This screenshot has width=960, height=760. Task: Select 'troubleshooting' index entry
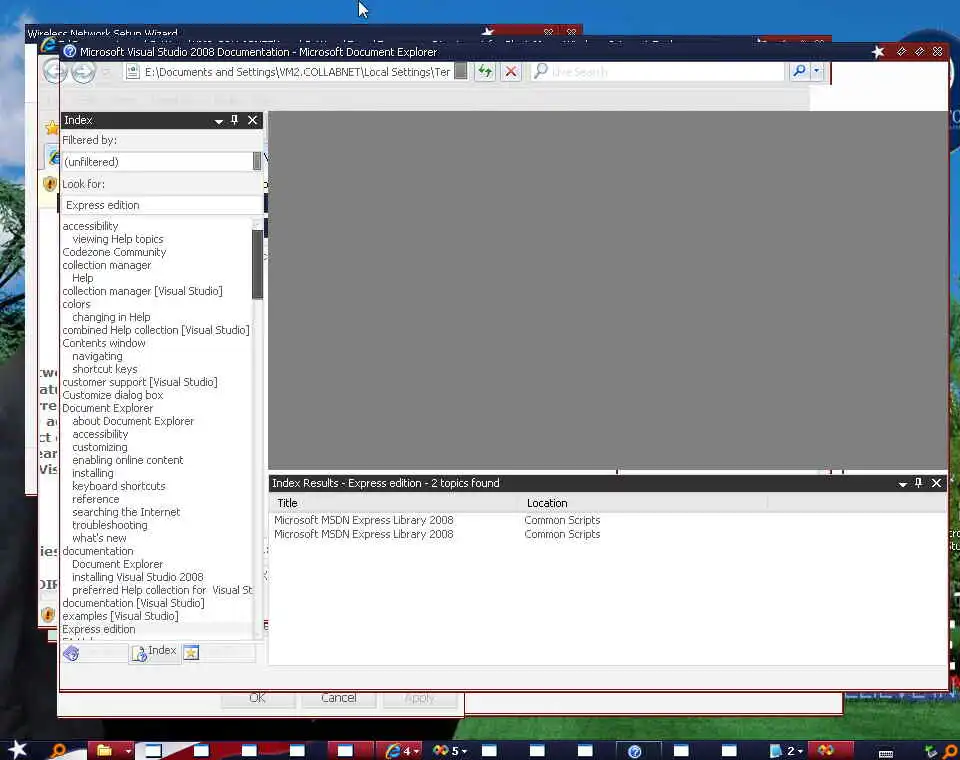(x=110, y=525)
